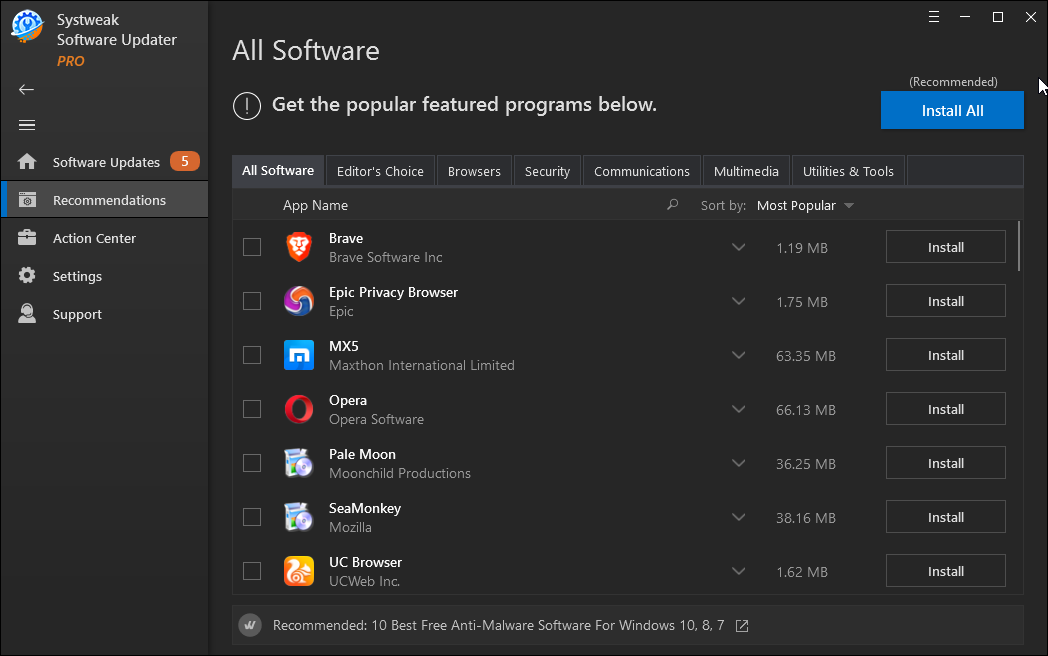This screenshot has height=656, width=1048.
Task: Click the App Name column header
Action: pos(315,205)
